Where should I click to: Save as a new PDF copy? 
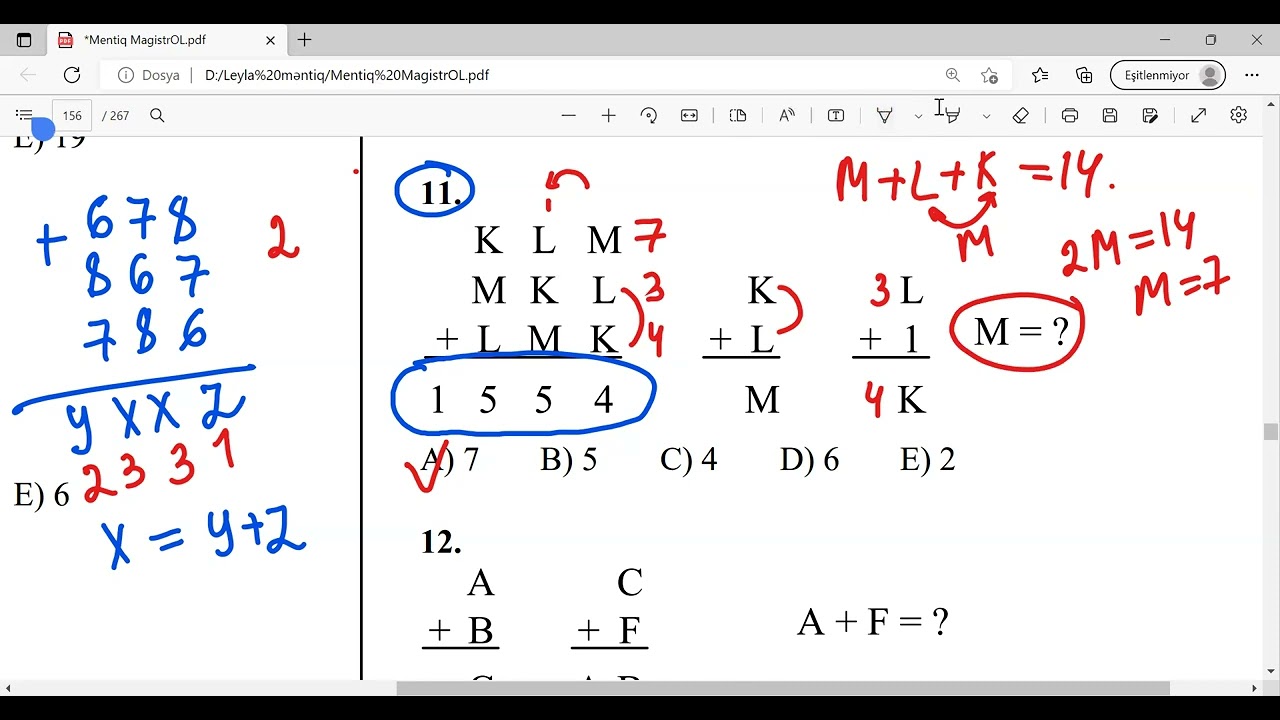pyautogui.click(x=1150, y=116)
